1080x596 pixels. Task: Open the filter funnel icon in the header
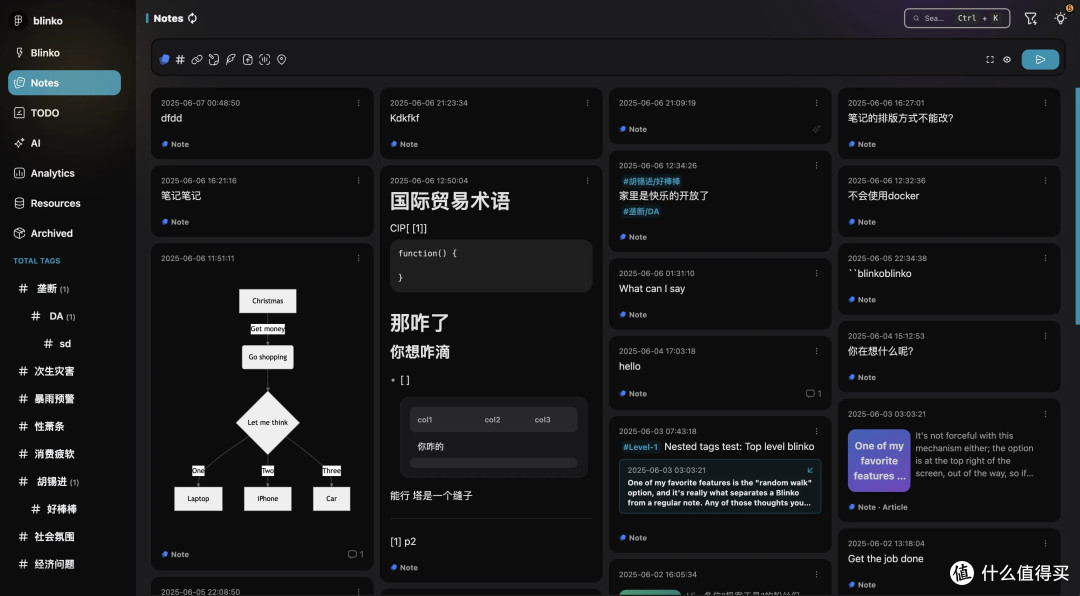click(1030, 19)
